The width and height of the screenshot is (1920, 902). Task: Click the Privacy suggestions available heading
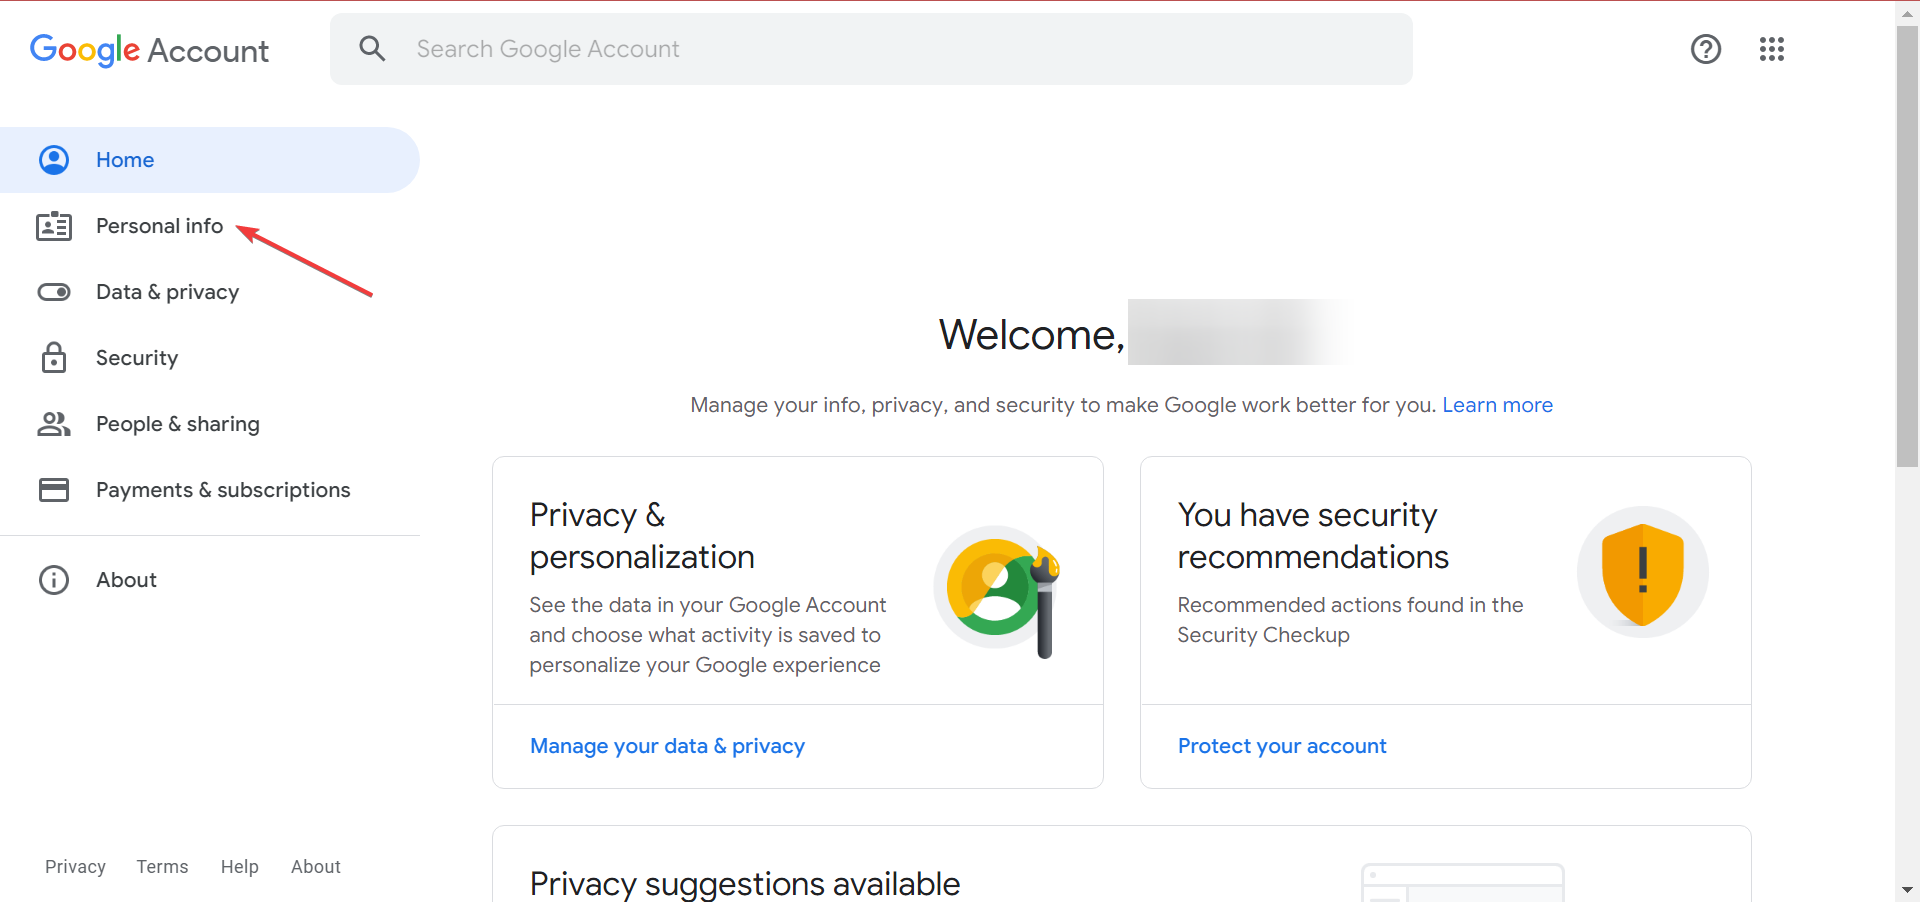pos(745,884)
